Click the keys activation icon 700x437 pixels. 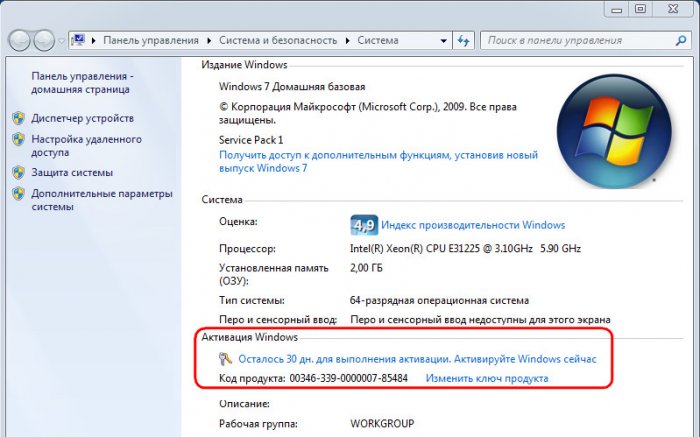click(225, 358)
